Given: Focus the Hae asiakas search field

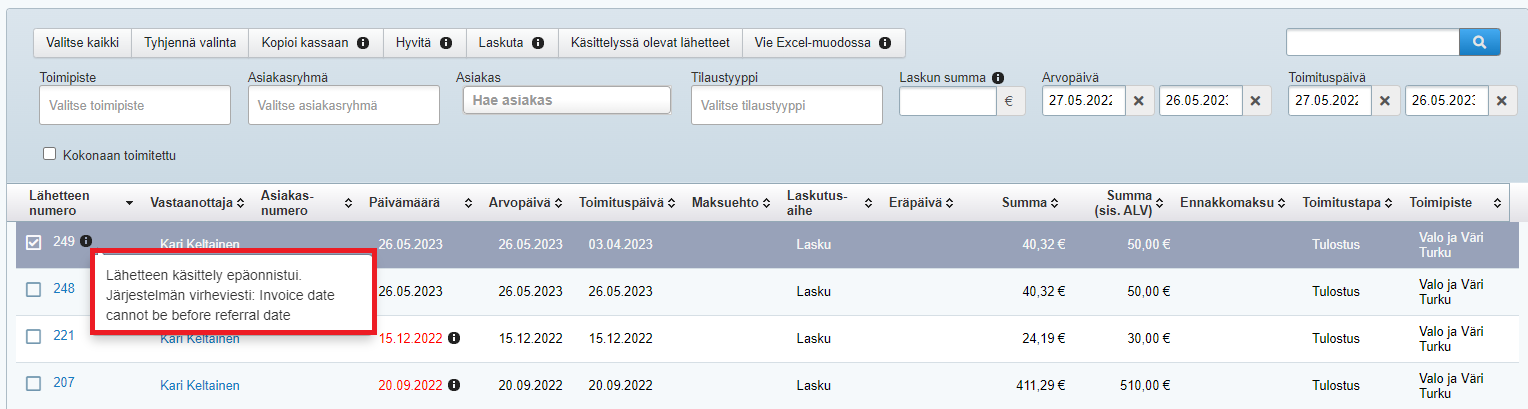Looking at the screenshot, I should coord(566,100).
